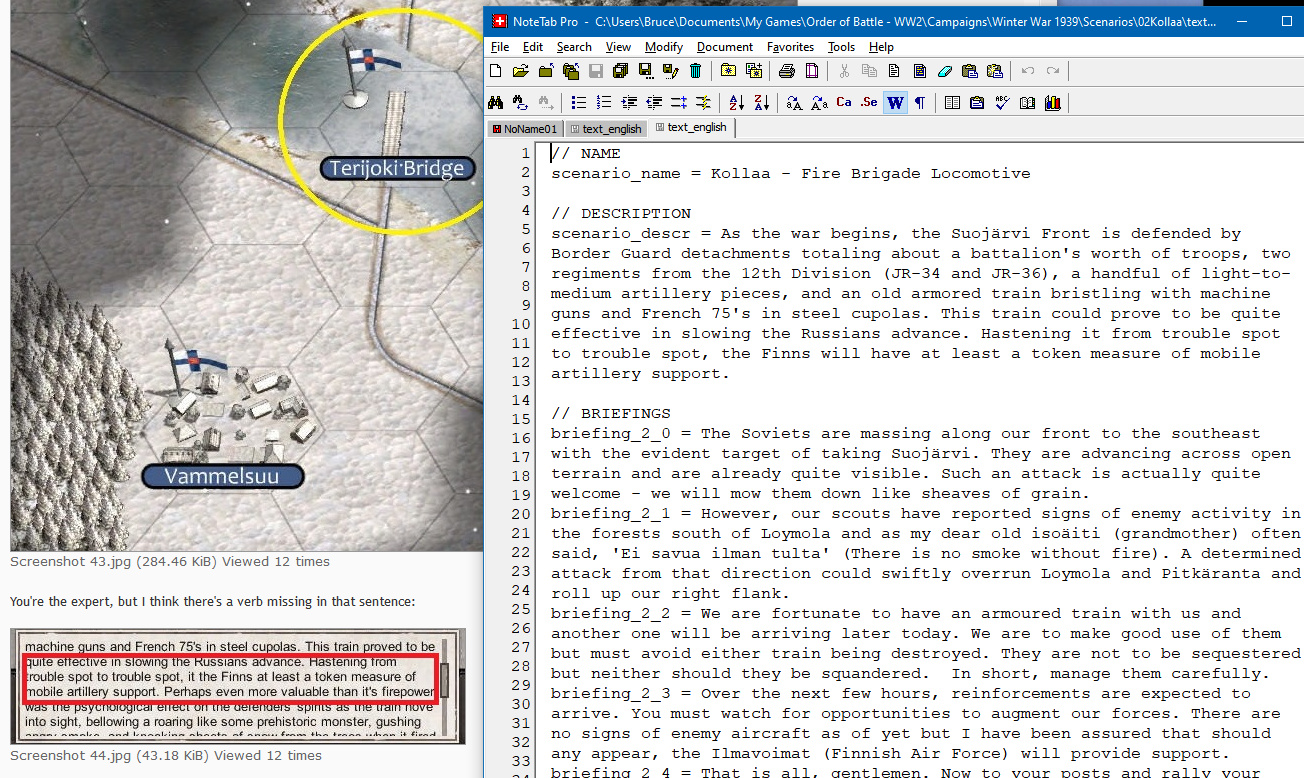Switch to the inactive text_english tab beside NoName01

click(x=605, y=128)
